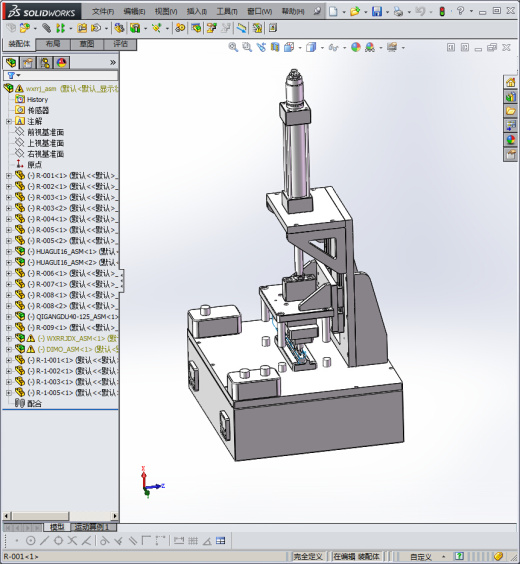Click the Help question mark icon
520x564 pixels.
click(460, 11)
